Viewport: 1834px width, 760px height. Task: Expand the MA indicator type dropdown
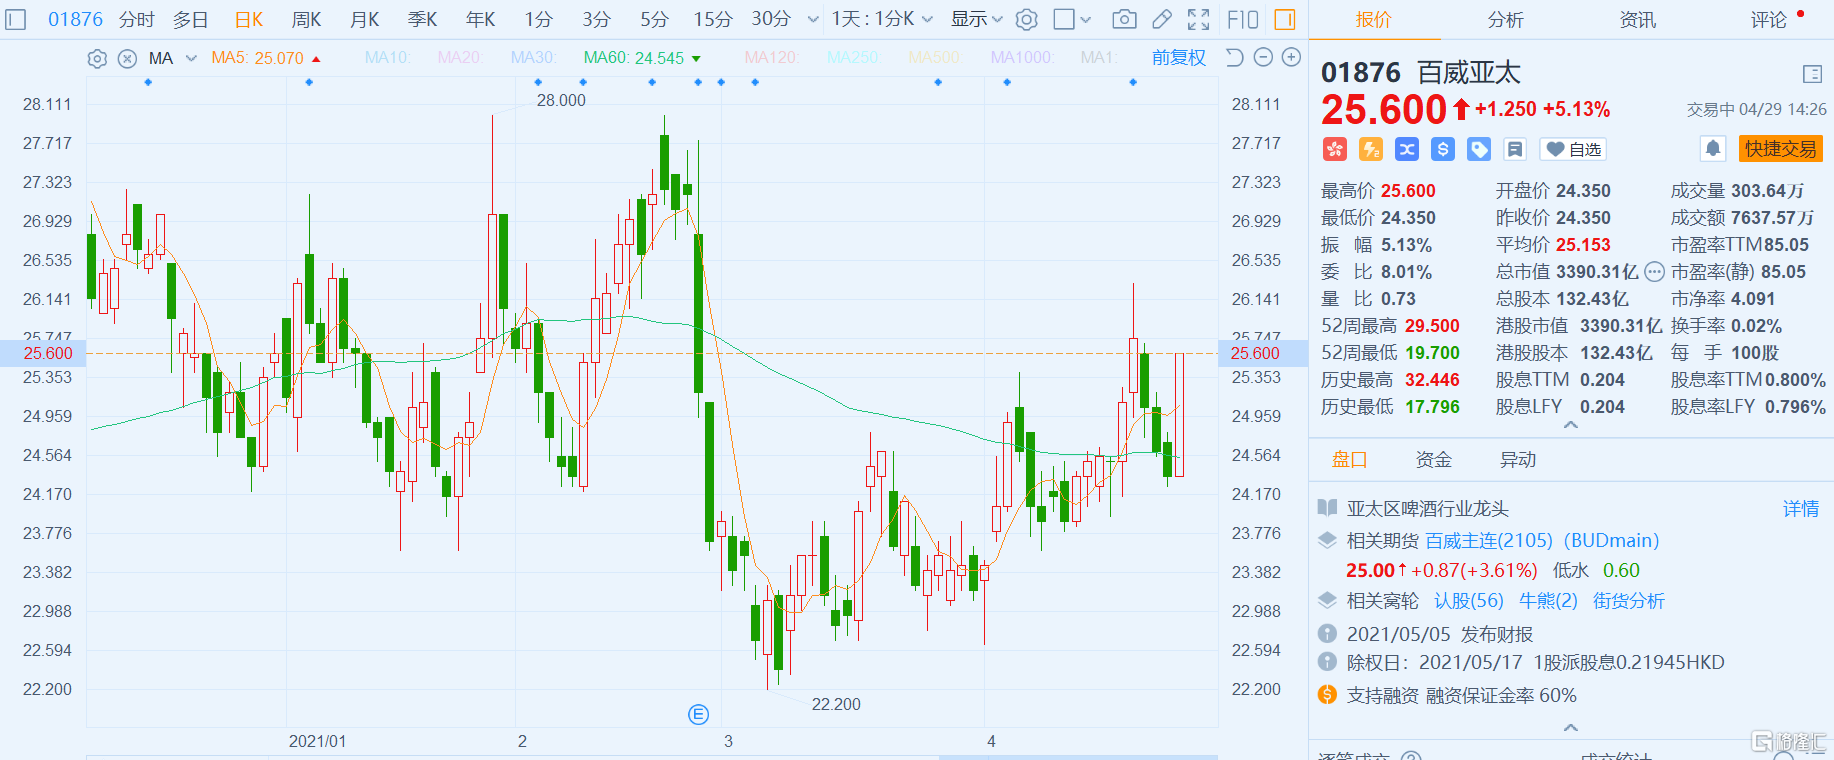(x=191, y=58)
